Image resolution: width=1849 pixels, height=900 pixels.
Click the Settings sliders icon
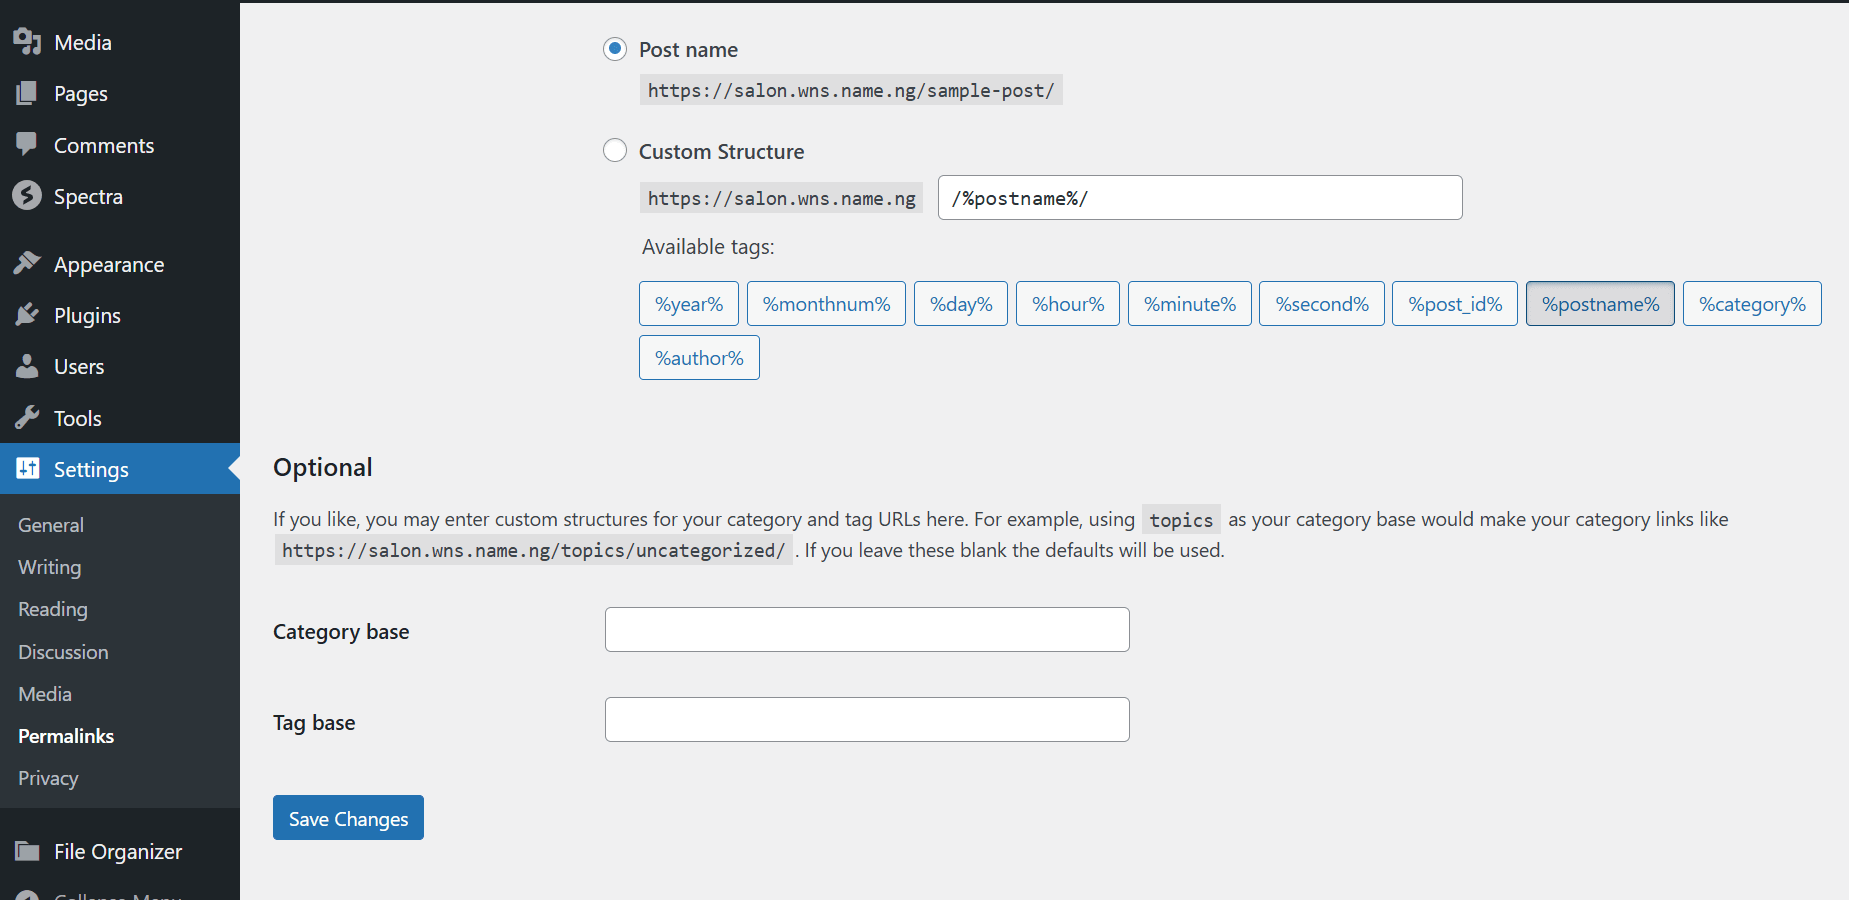[28, 468]
